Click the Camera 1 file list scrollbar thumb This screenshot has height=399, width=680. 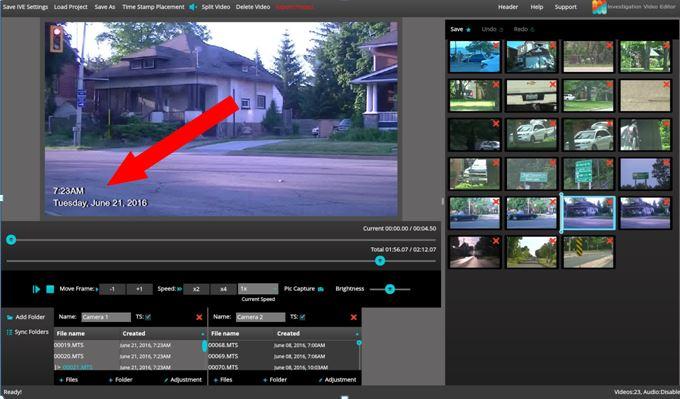pyautogui.click(x=204, y=346)
